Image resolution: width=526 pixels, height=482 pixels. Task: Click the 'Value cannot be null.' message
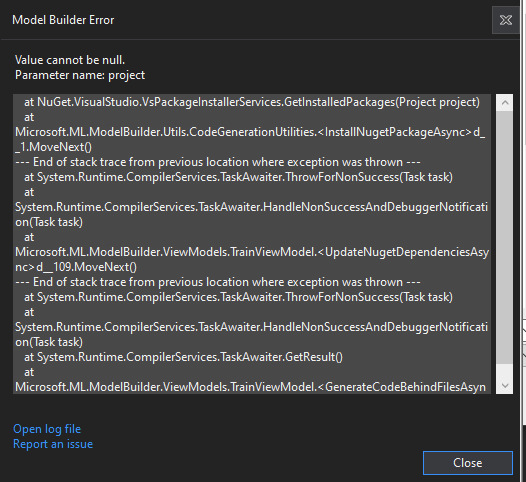click(x=70, y=60)
